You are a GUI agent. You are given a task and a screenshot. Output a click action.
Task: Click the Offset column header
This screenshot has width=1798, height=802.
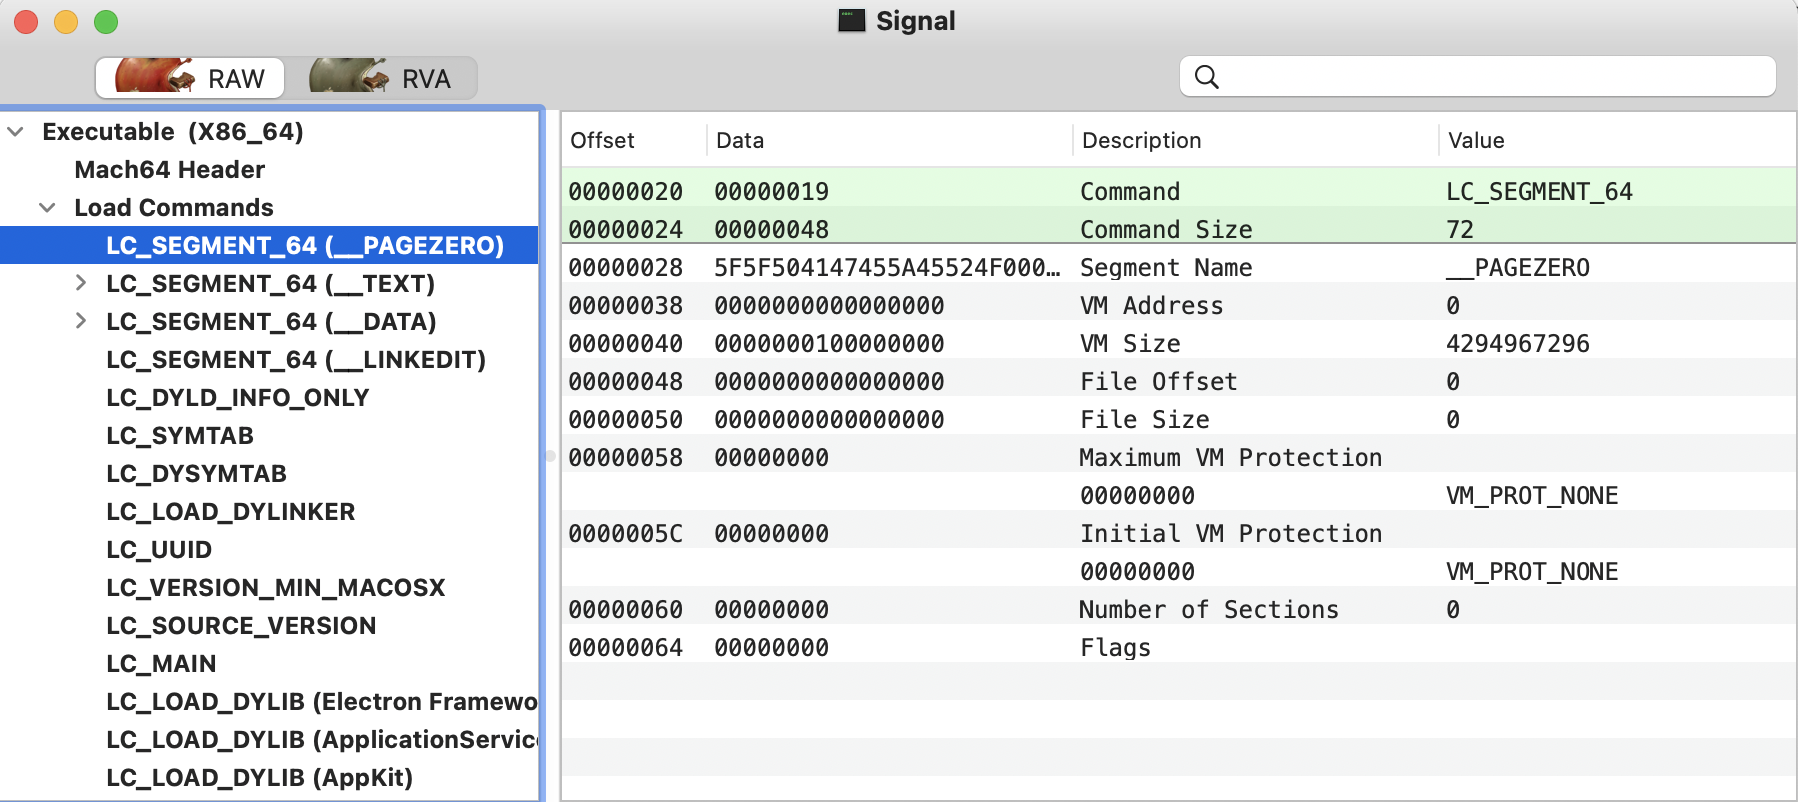(x=602, y=141)
